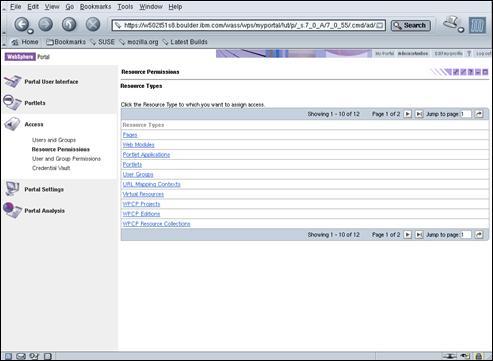Click the Portlets icon in the sidebar

point(12,102)
